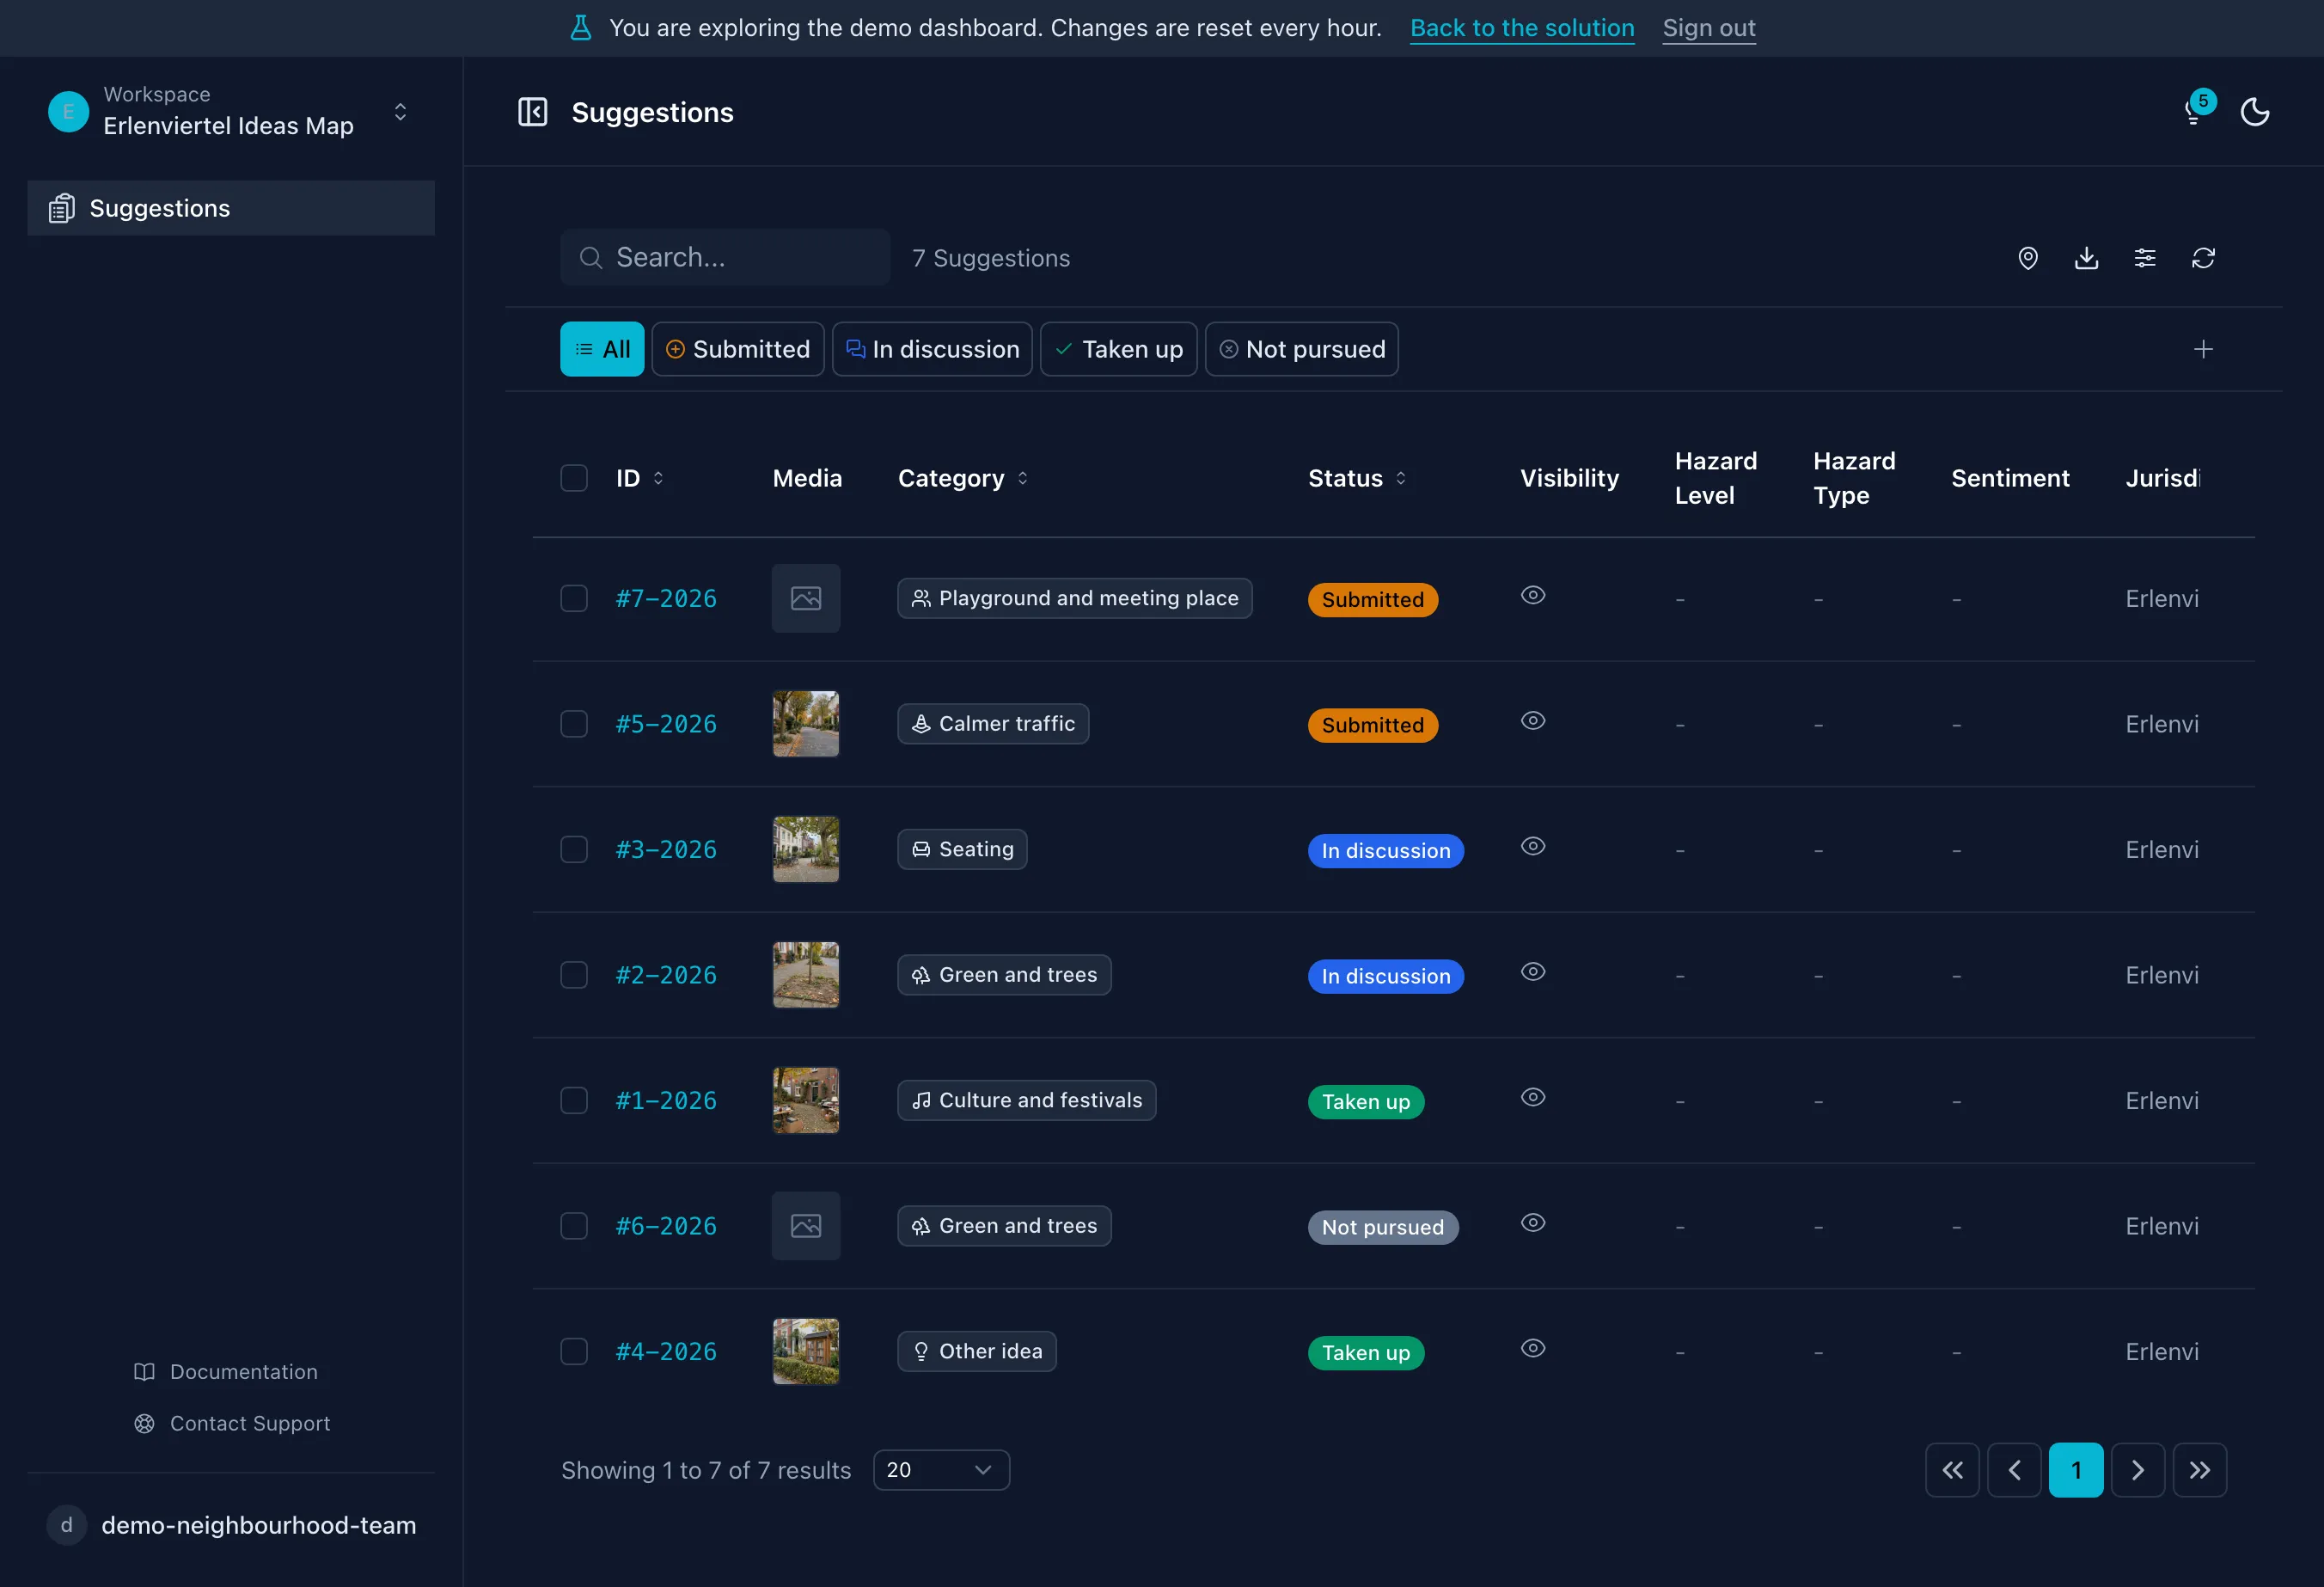Switch to the Submitted tab

click(738, 349)
